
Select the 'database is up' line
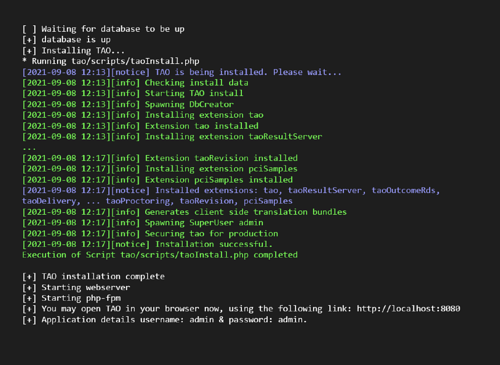(66, 40)
